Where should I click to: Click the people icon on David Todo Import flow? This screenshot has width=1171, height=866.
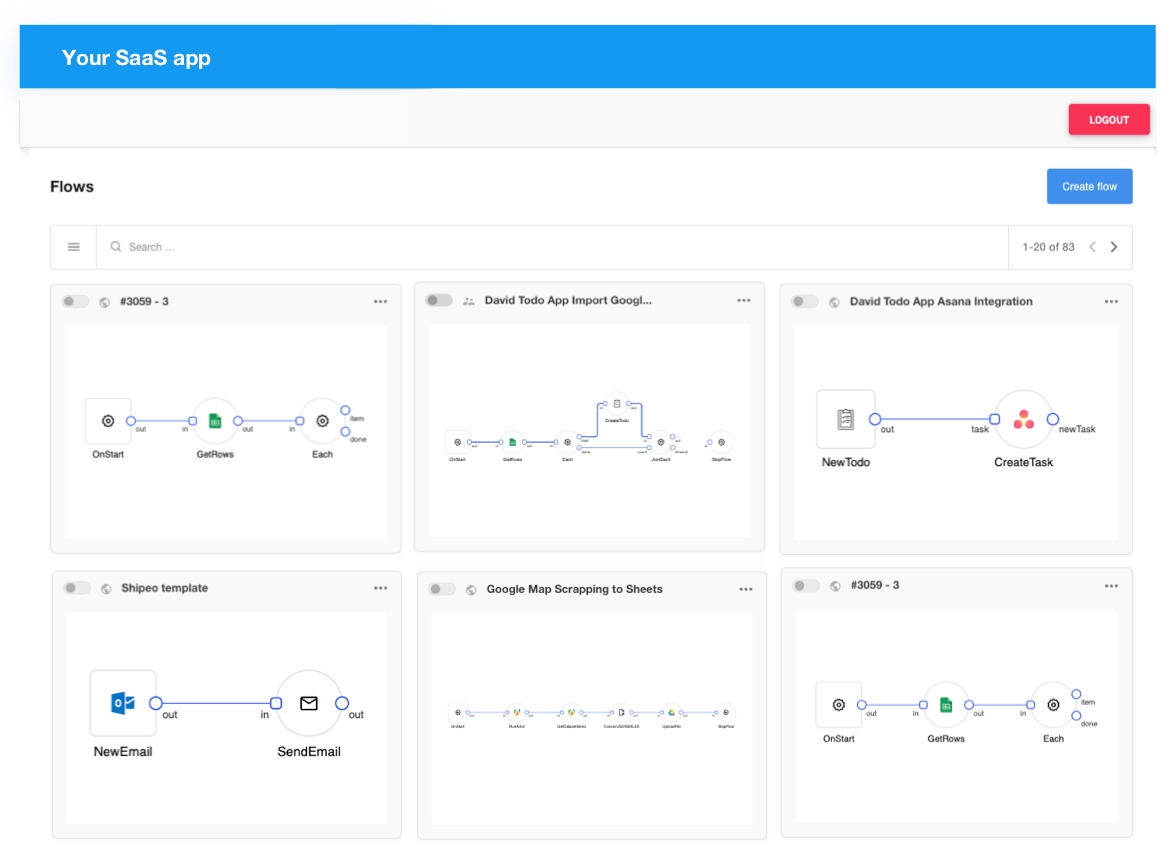pos(469,301)
